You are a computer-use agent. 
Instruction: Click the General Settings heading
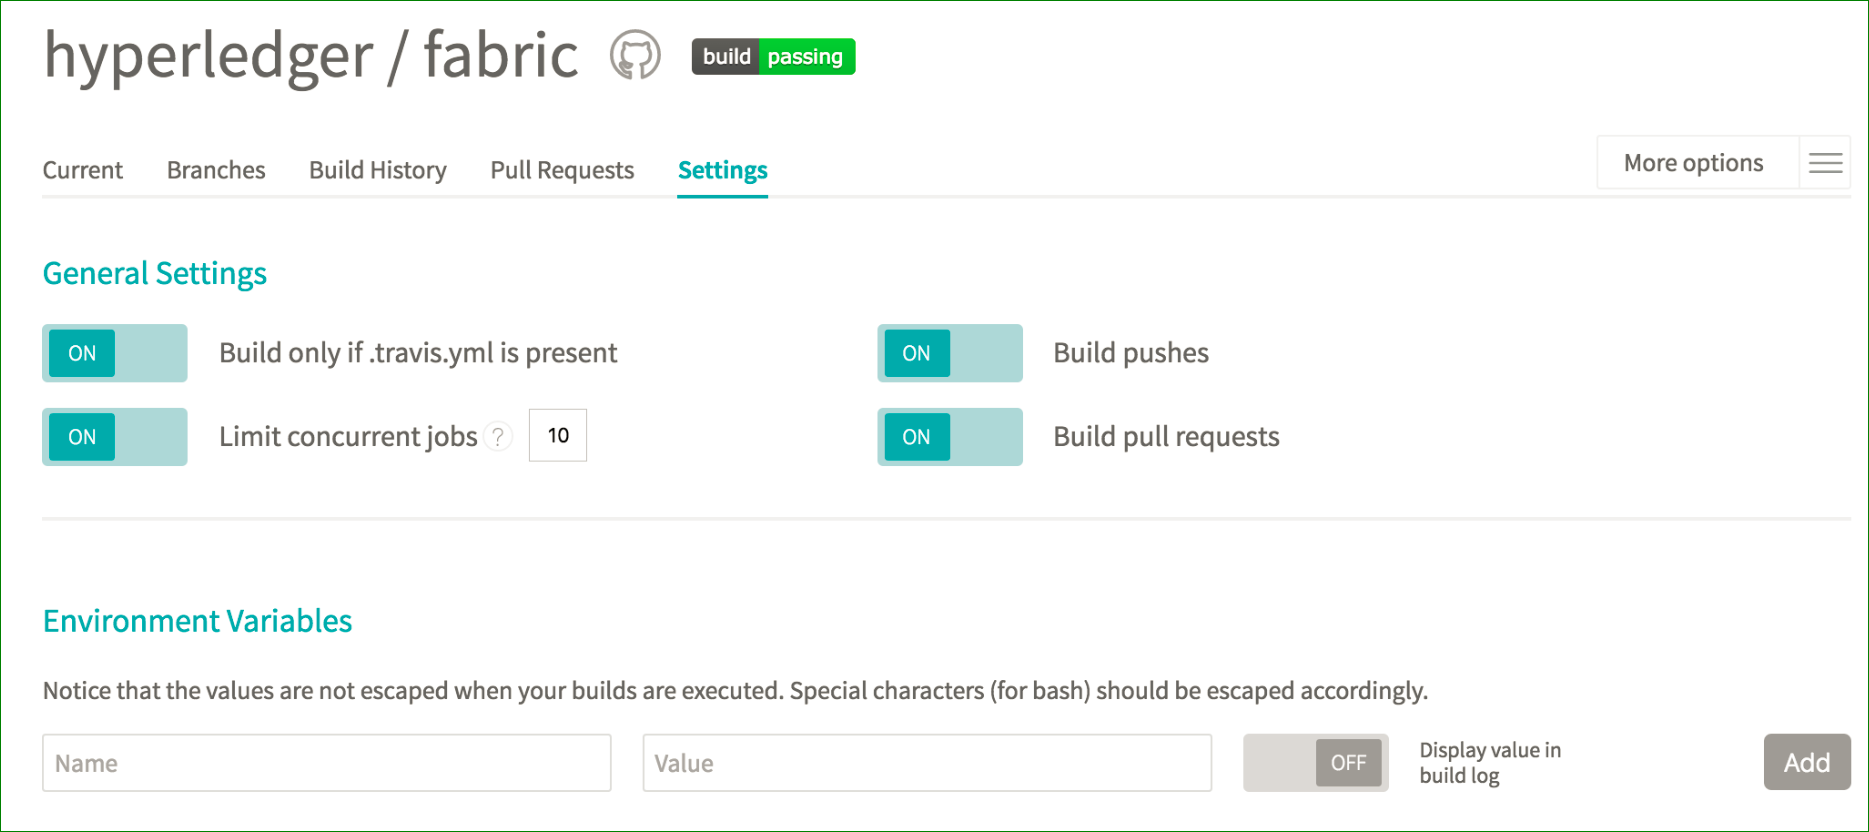(155, 273)
